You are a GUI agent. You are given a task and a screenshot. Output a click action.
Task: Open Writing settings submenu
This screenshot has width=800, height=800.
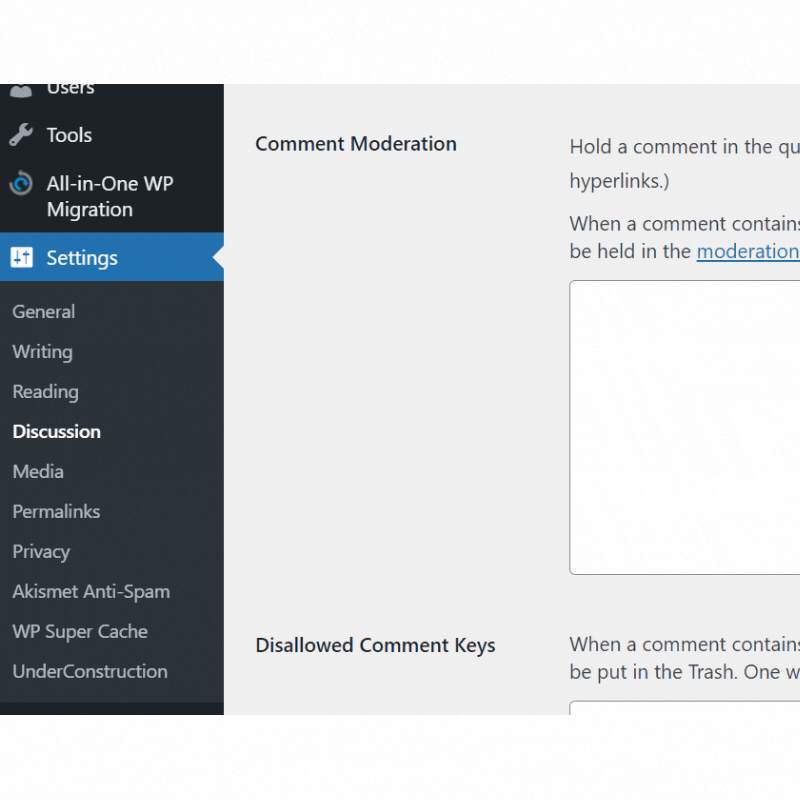coord(42,352)
